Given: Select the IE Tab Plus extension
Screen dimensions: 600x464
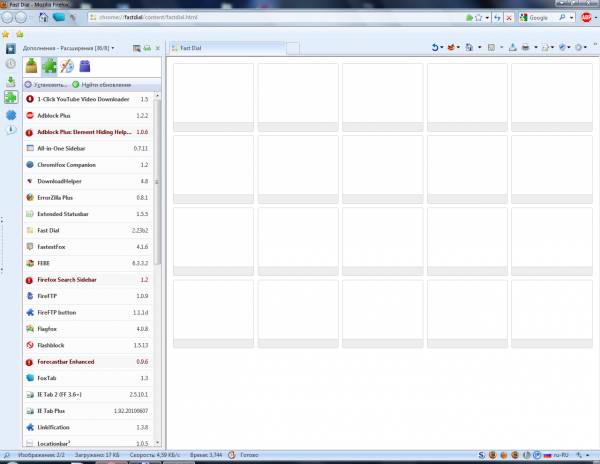Looking at the screenshot, I should [x=88, y=411].
